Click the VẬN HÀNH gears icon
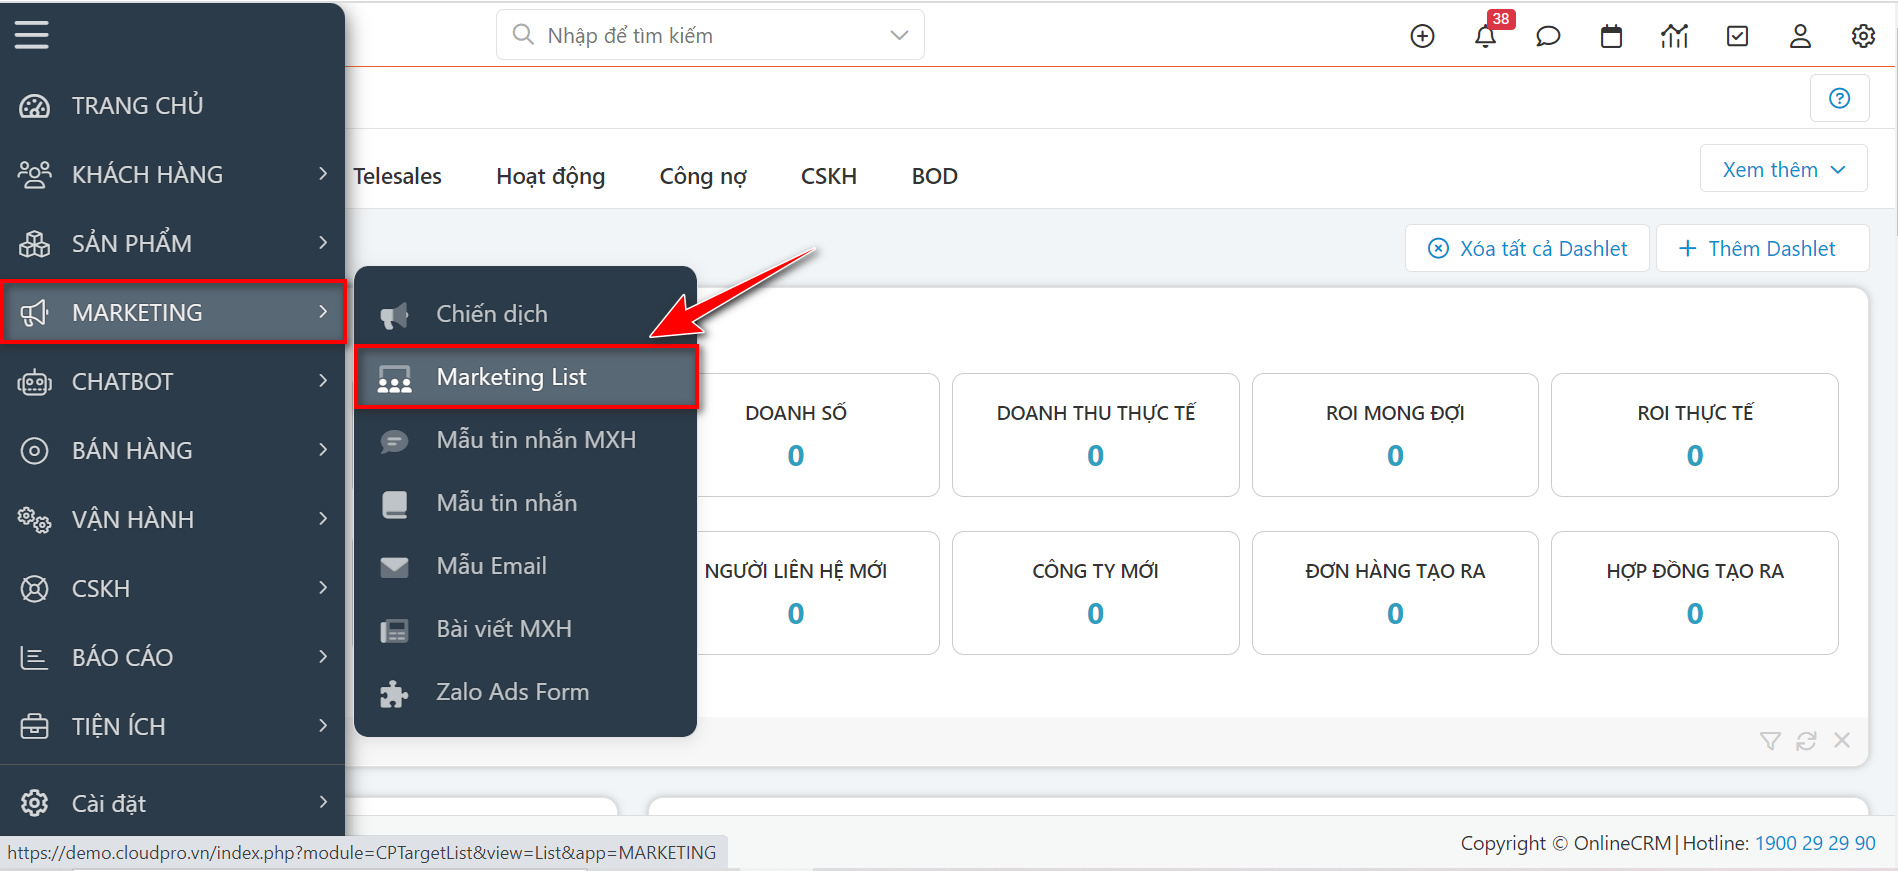1898x871 pixels. [34, 520]
